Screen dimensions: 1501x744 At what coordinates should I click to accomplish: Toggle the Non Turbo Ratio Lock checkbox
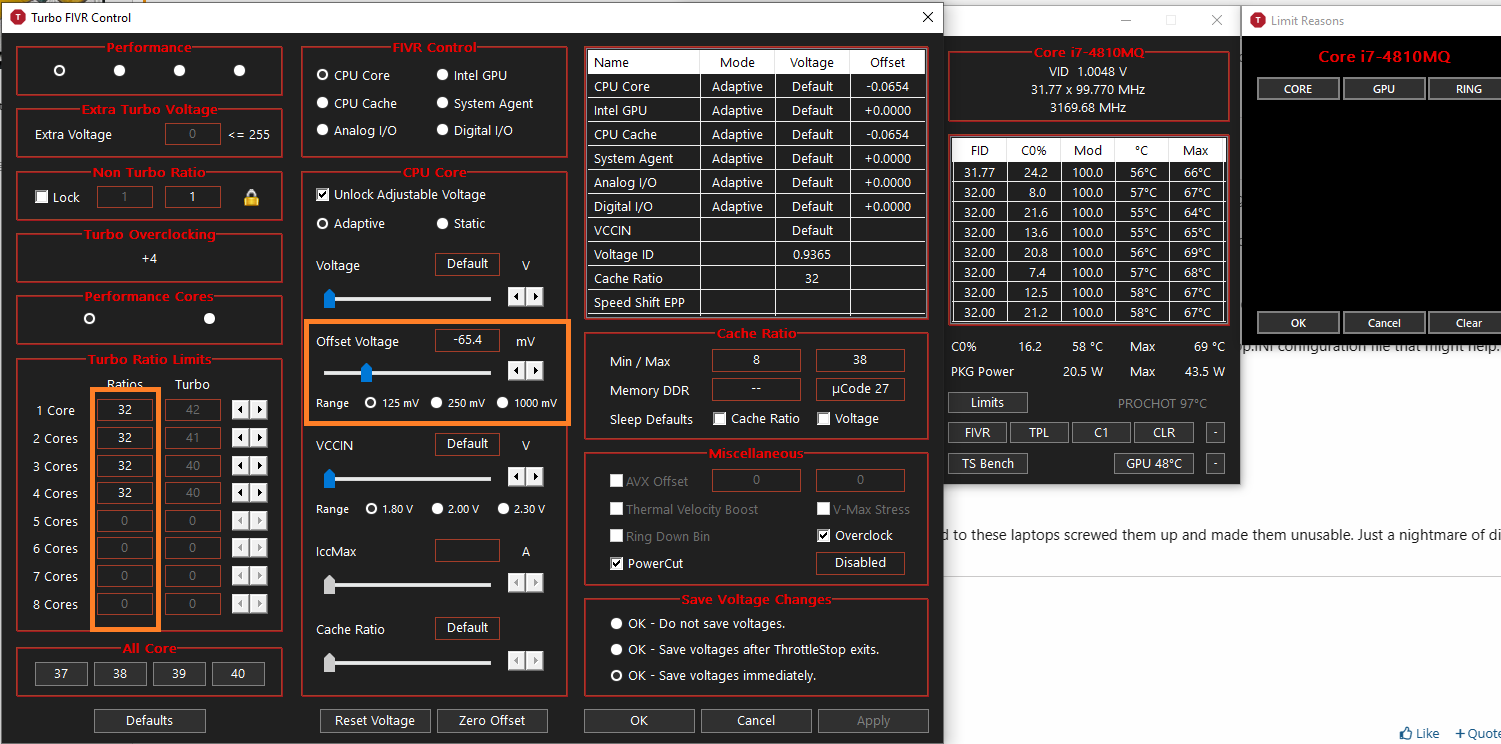point(42,197)
